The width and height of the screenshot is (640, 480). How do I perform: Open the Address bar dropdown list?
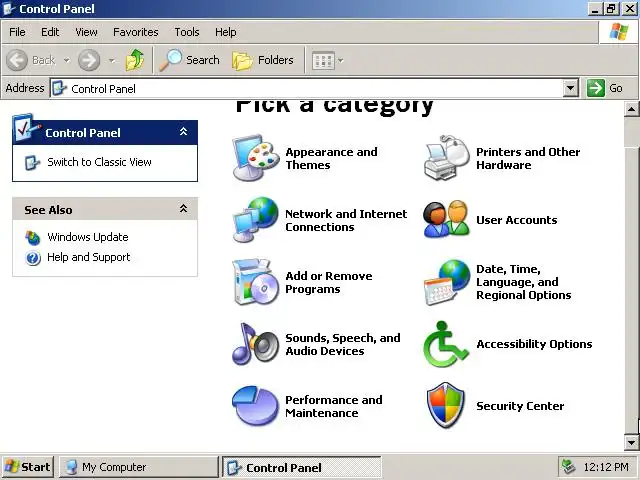(x=570, y=88)
